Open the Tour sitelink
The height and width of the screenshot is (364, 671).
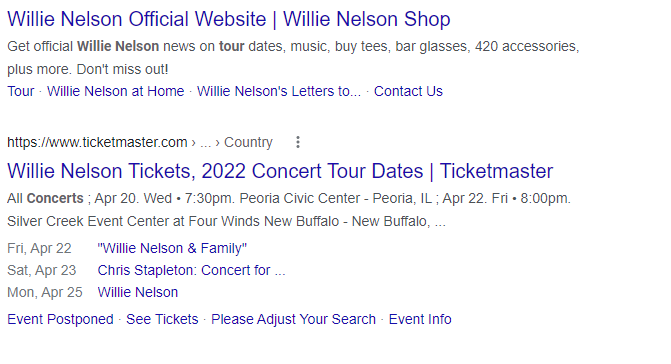(x=21, y=91)
